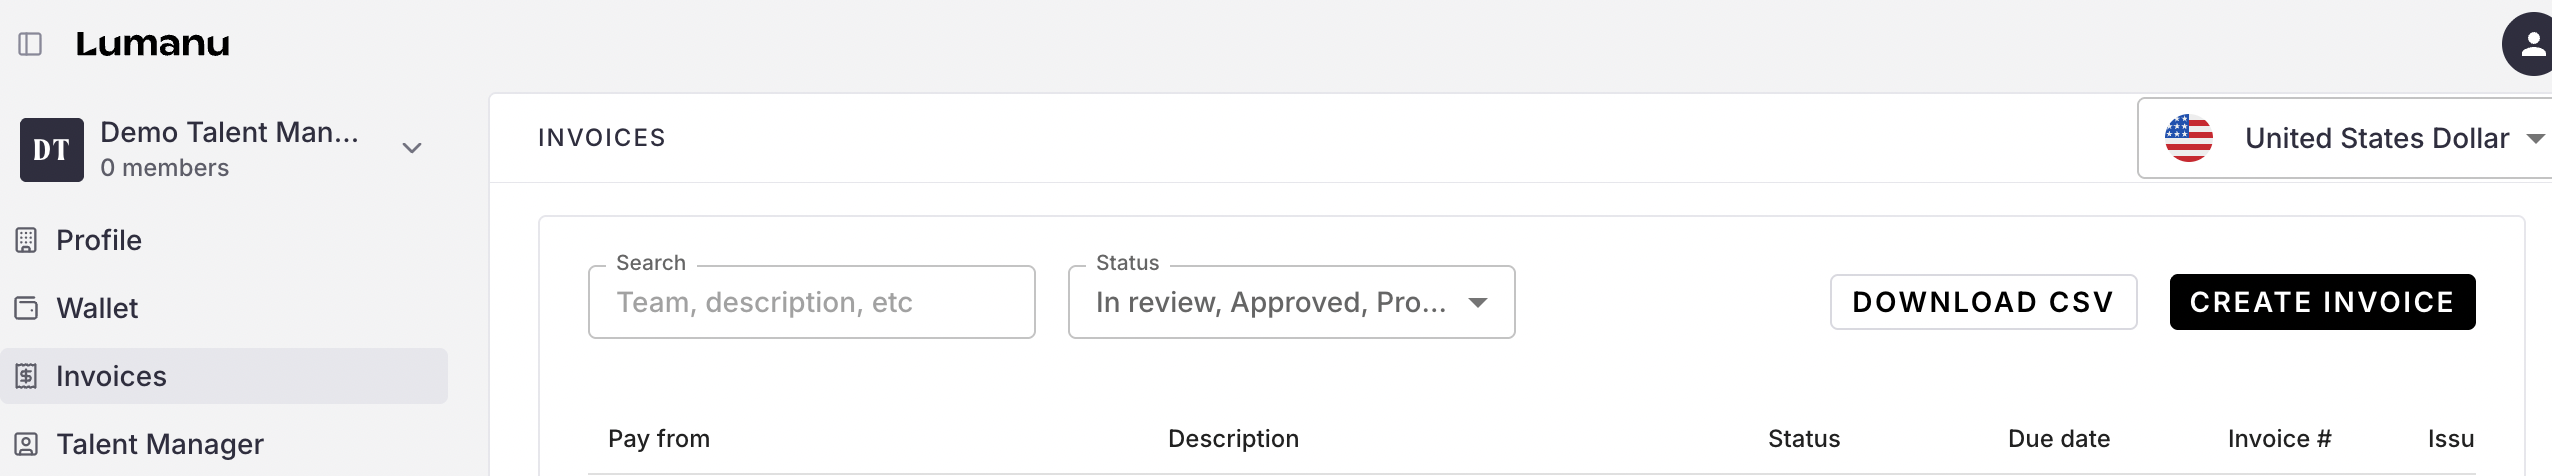Open Wallet from the sidebar

tap(97, 308)
